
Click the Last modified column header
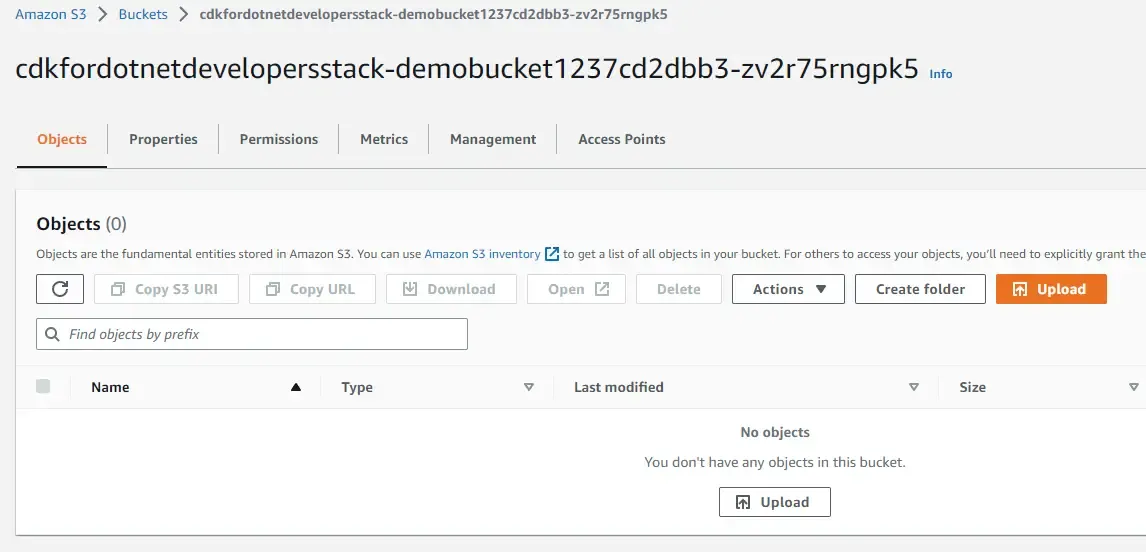[x=618, y=387]
